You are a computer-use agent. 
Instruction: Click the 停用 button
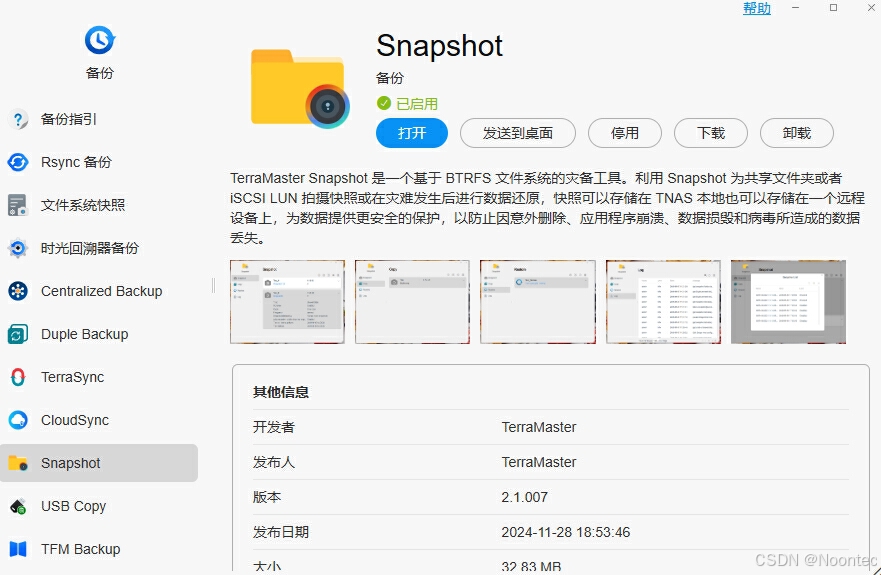coord(625,133)
